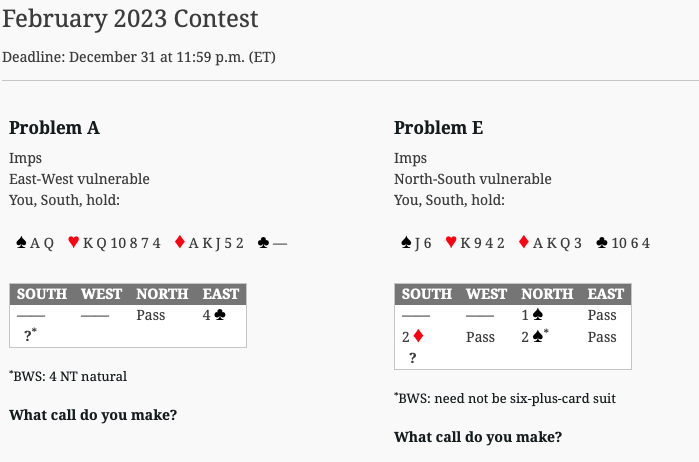Click North's Pass in Problem A auction
699x462 pixels.
(x=151, y=315)
